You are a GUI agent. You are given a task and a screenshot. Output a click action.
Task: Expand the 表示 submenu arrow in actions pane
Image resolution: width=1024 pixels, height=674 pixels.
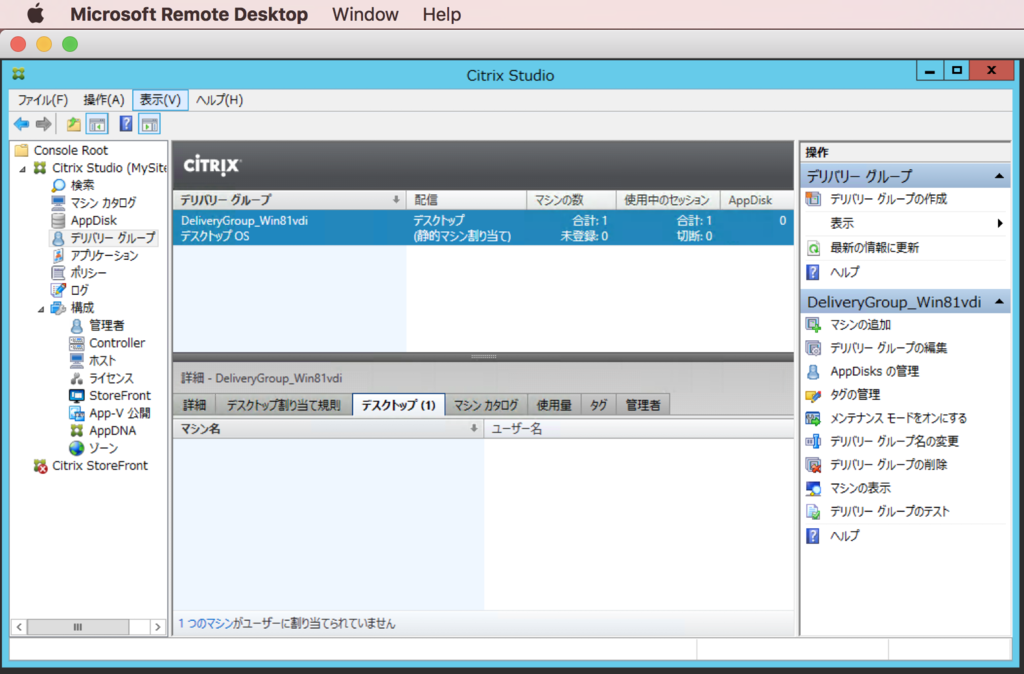(x=1000, y=223)
